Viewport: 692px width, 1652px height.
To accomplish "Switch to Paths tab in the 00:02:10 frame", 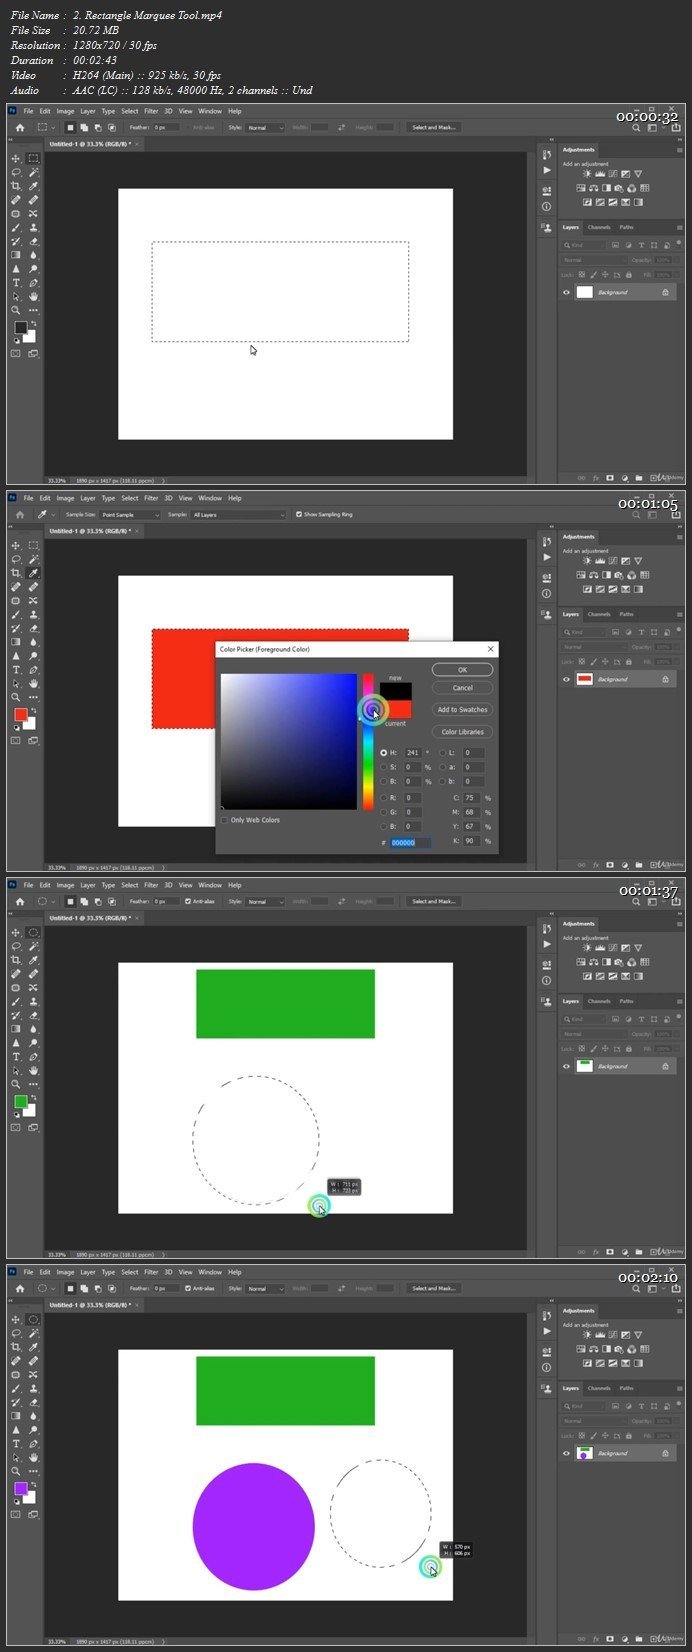I will point(627,1388).
